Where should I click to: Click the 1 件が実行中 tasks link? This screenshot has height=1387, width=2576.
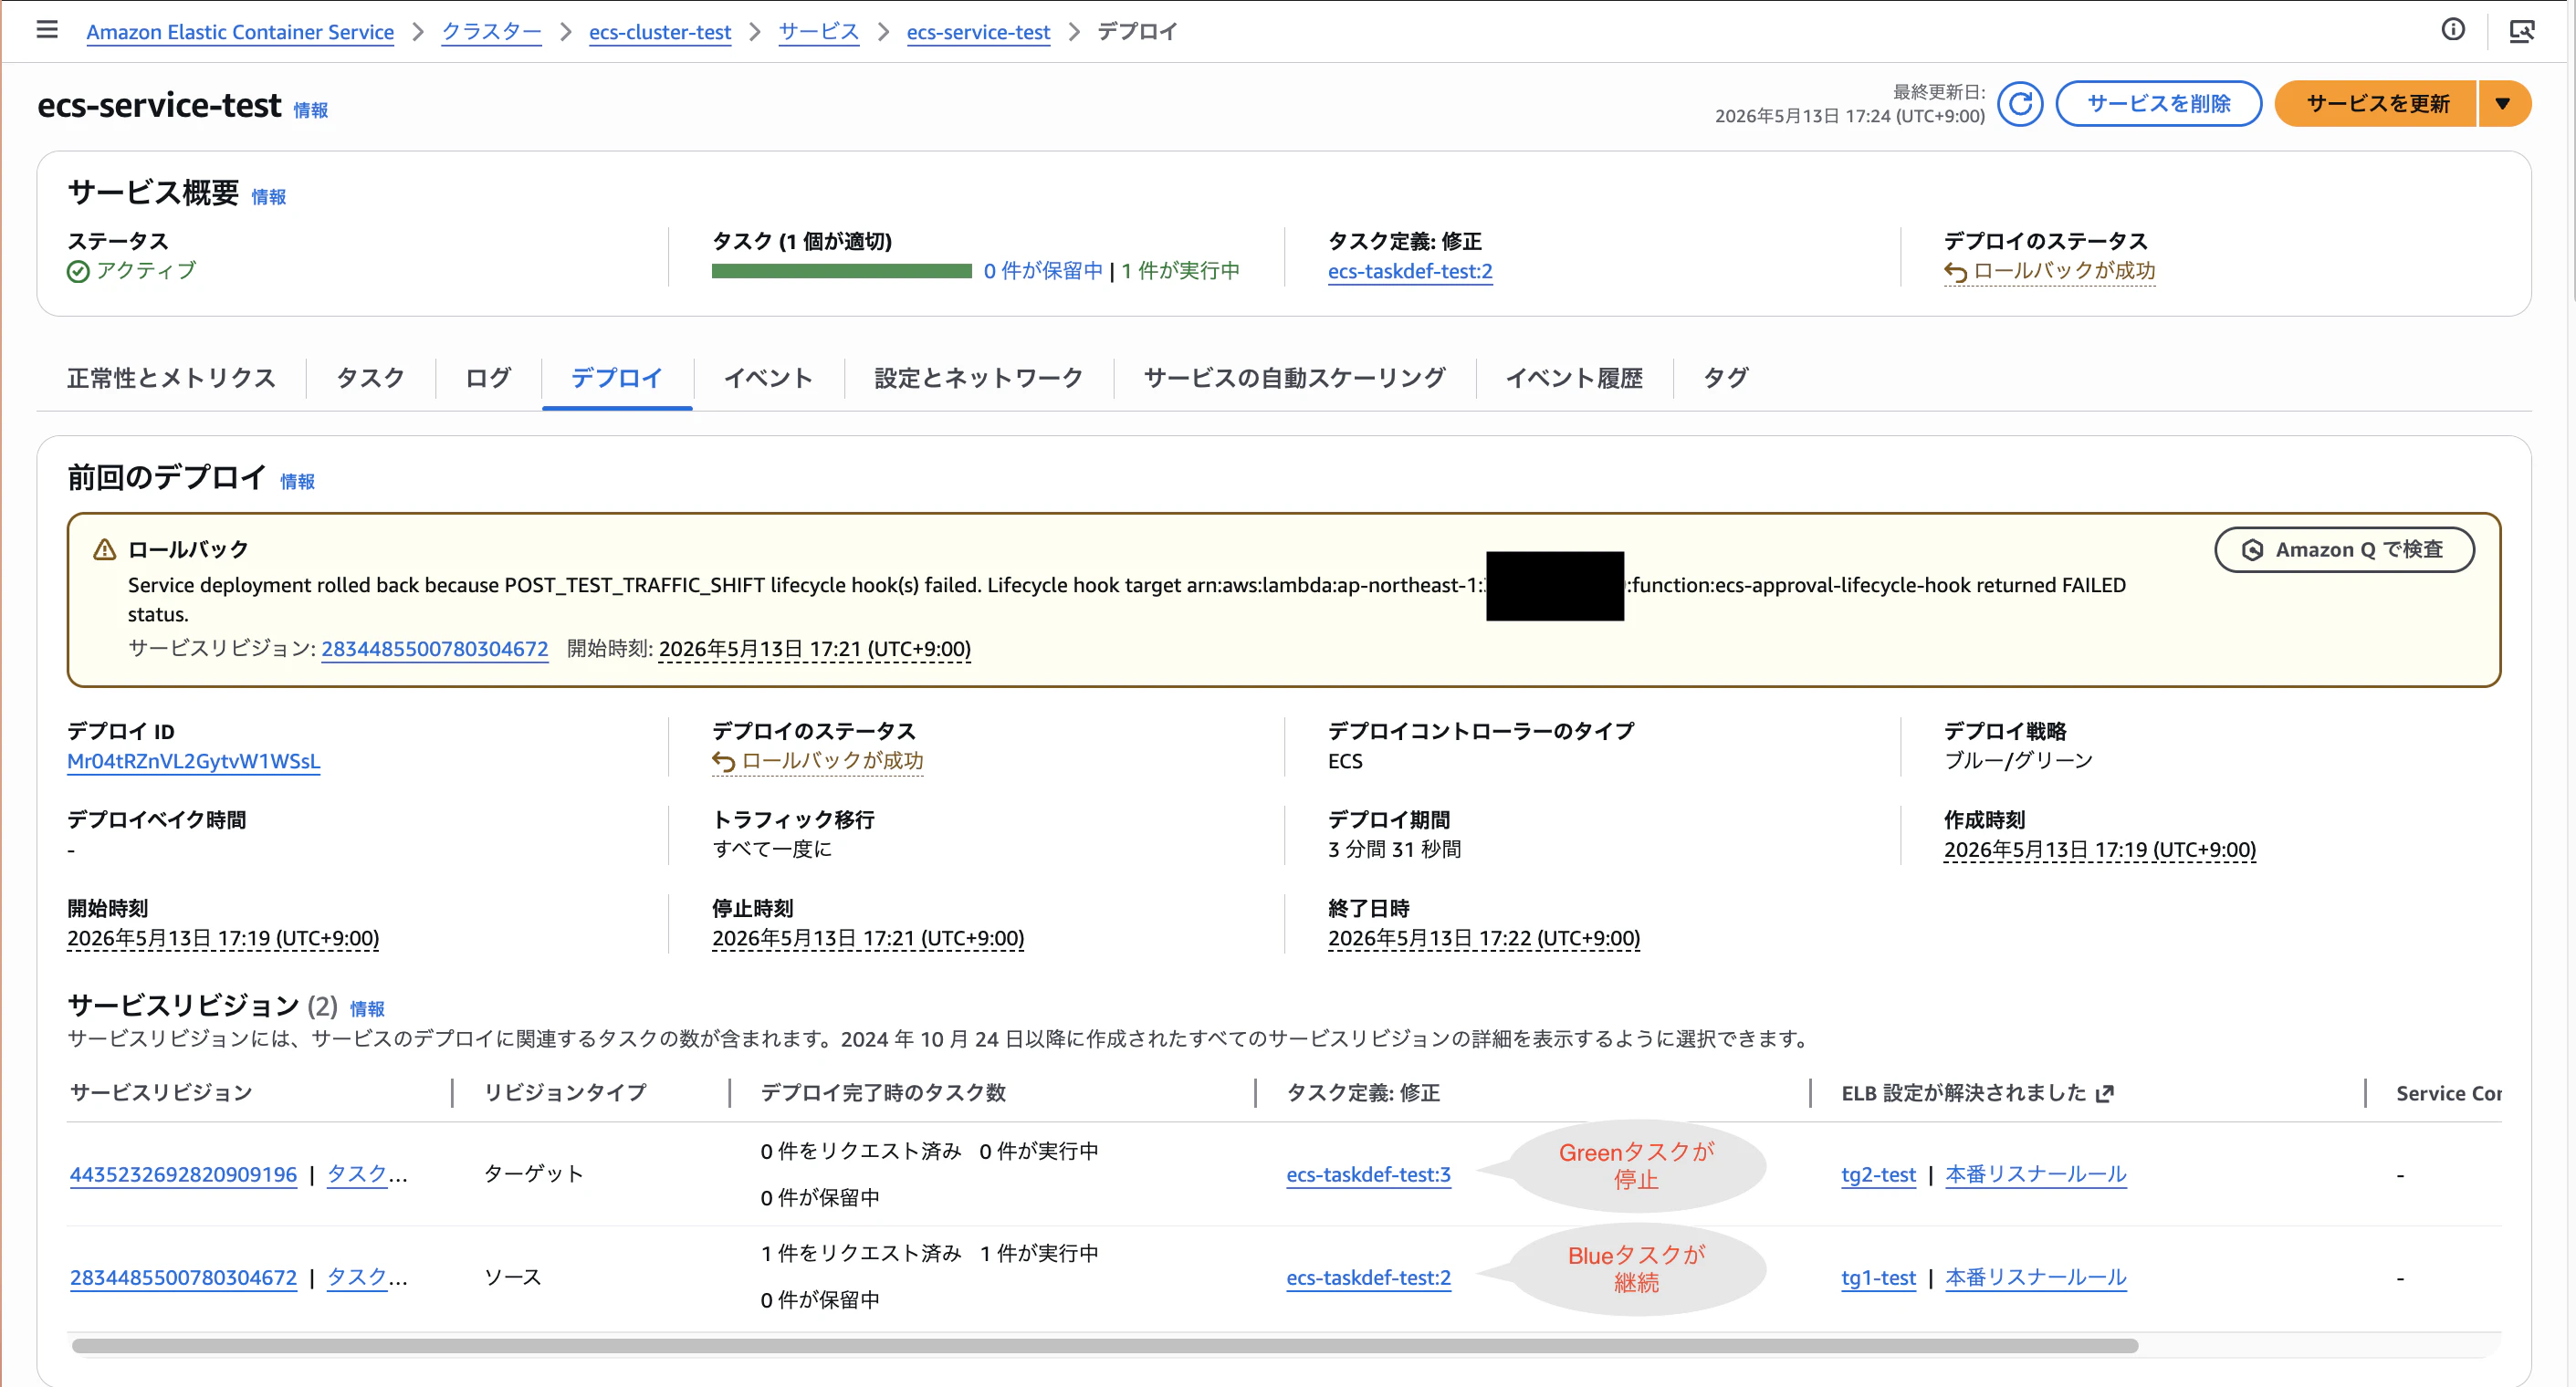coord(1180,271)
